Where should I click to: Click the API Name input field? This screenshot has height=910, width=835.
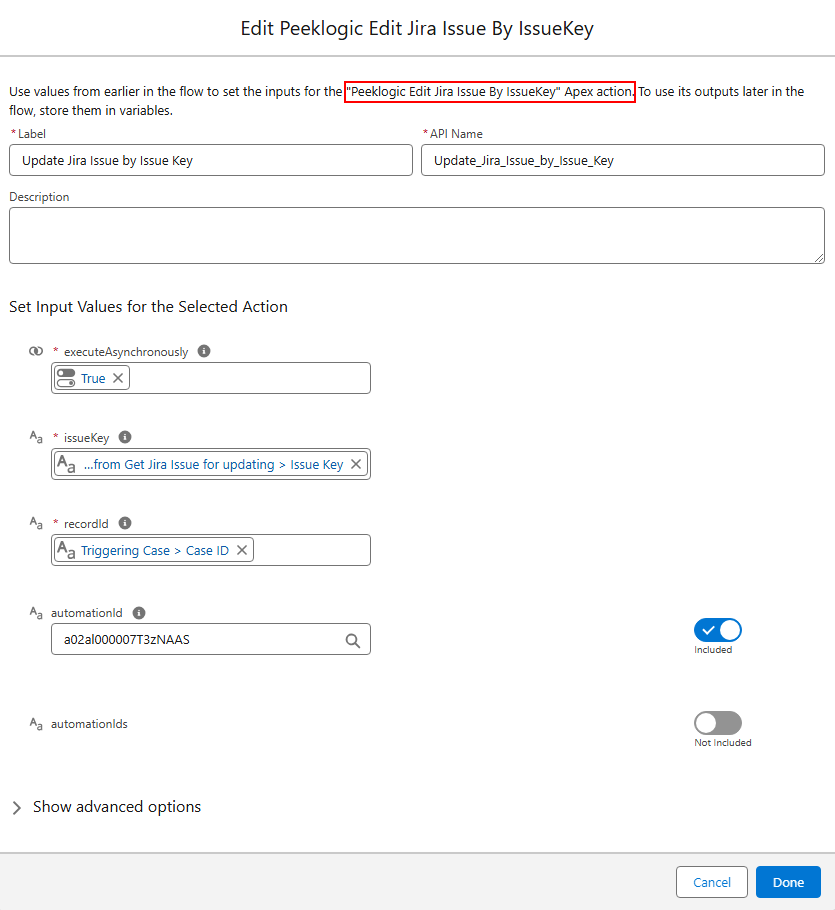click(623, 160)
